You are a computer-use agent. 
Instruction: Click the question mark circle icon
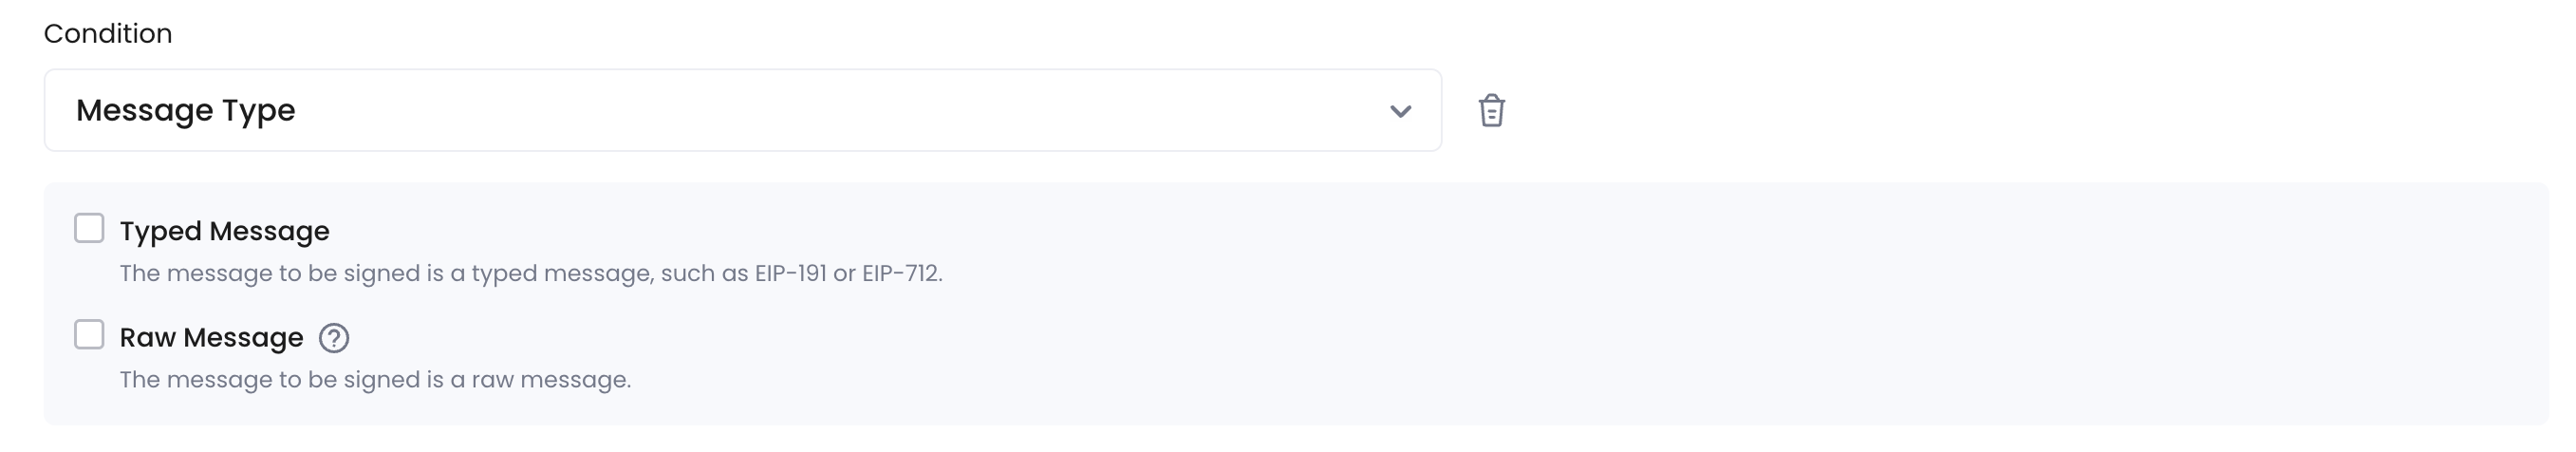(x=334, y=338)
